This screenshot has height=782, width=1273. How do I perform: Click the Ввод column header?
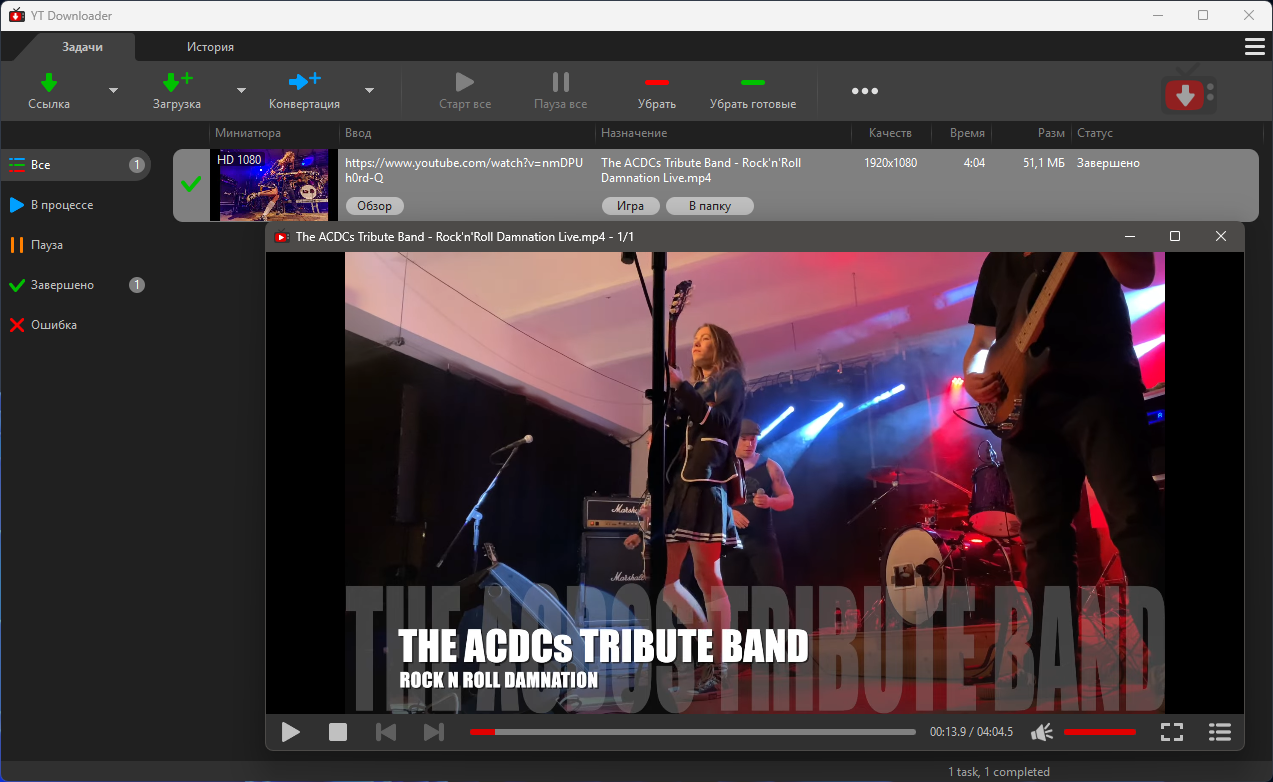pos(358,133)
